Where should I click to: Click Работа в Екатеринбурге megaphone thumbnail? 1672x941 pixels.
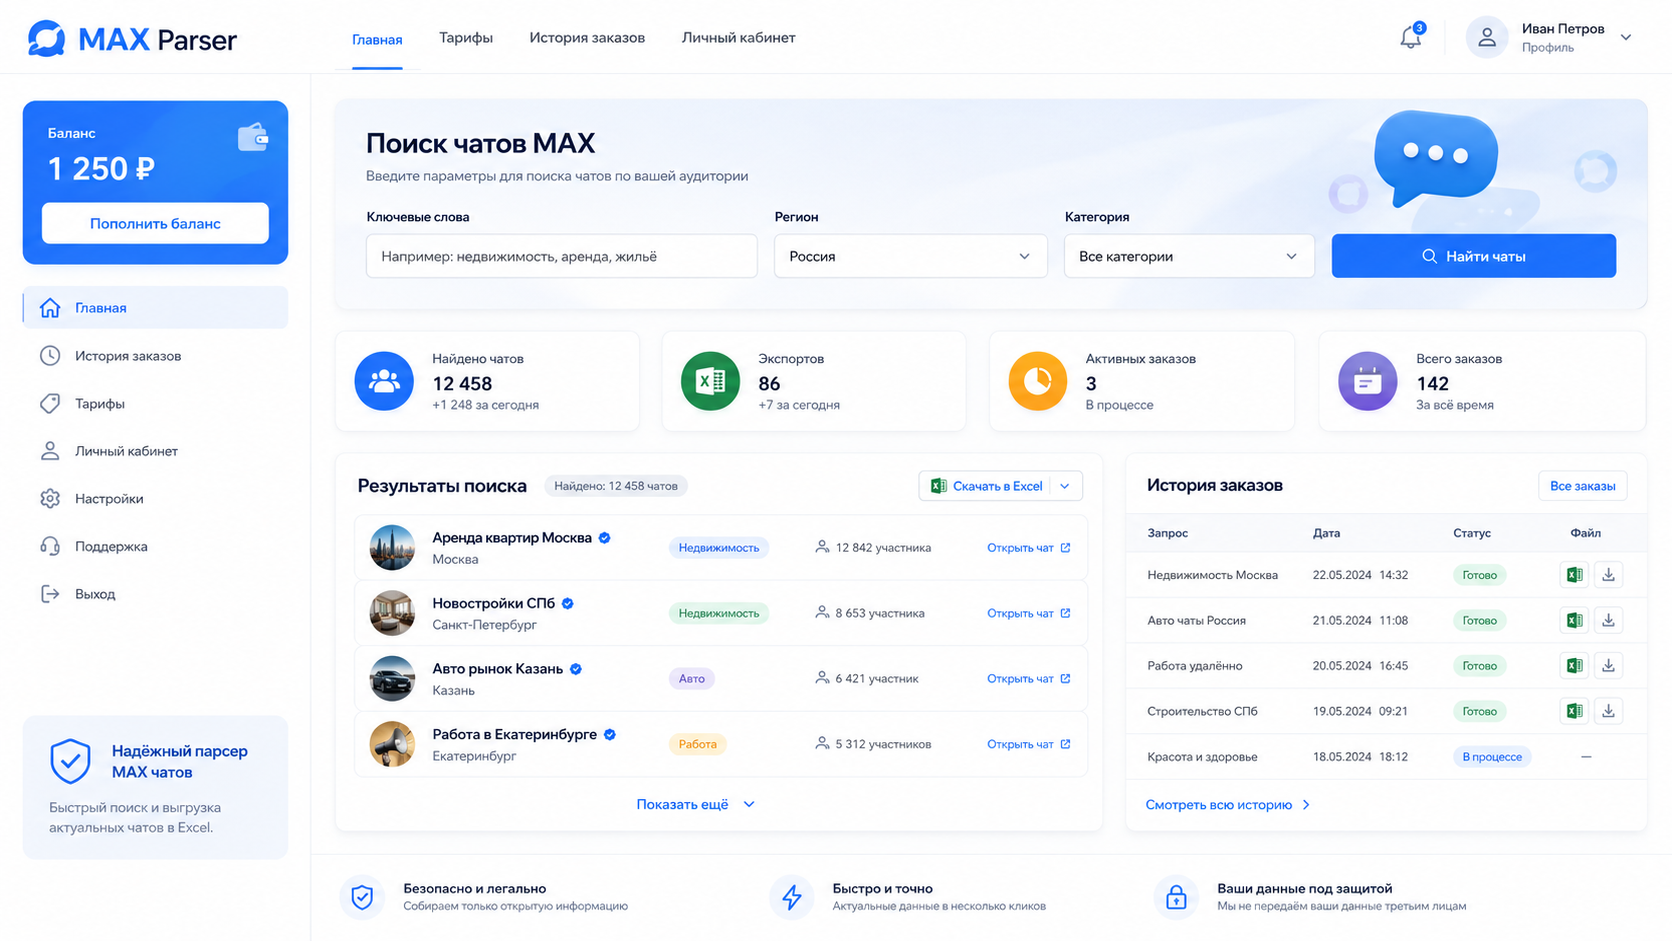point(392,744)
